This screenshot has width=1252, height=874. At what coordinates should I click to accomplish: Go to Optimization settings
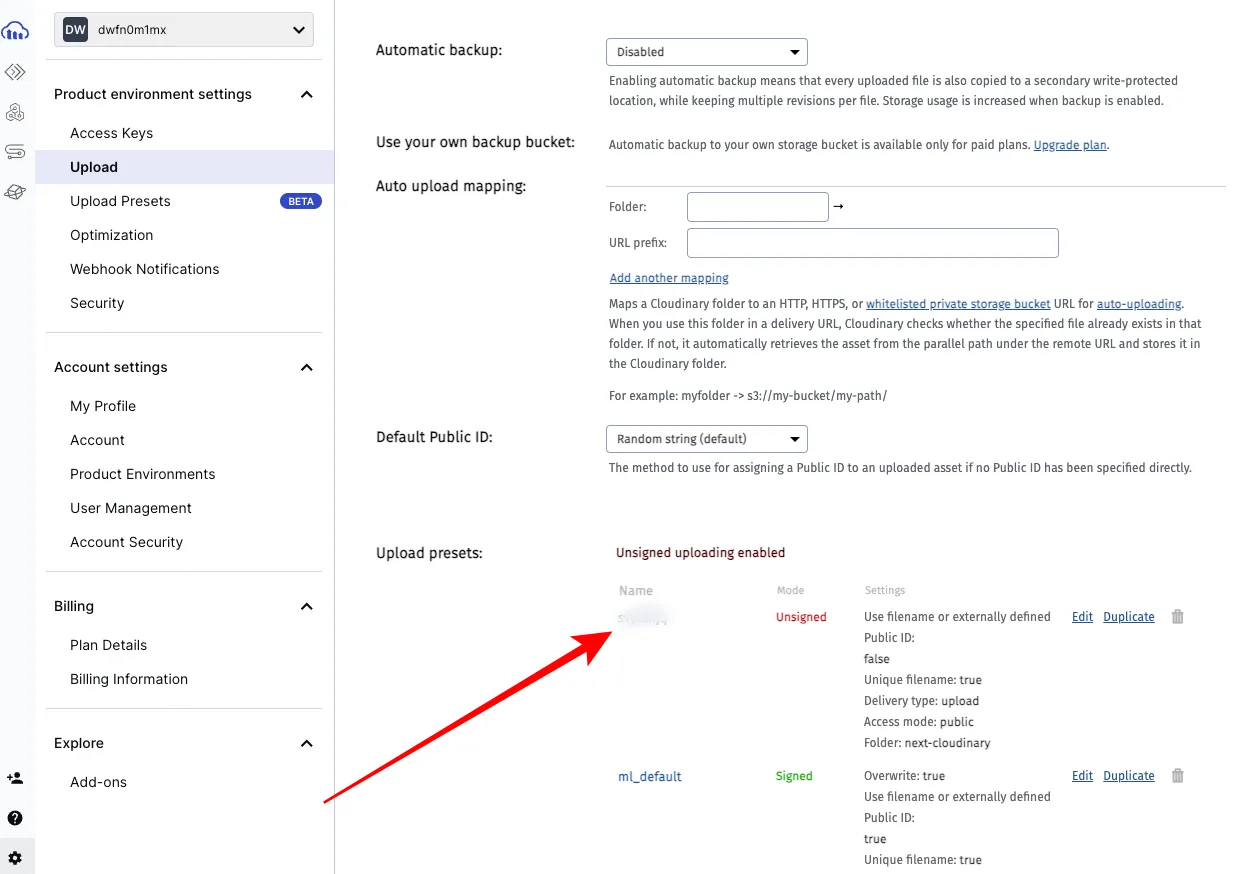click(111, 235)
